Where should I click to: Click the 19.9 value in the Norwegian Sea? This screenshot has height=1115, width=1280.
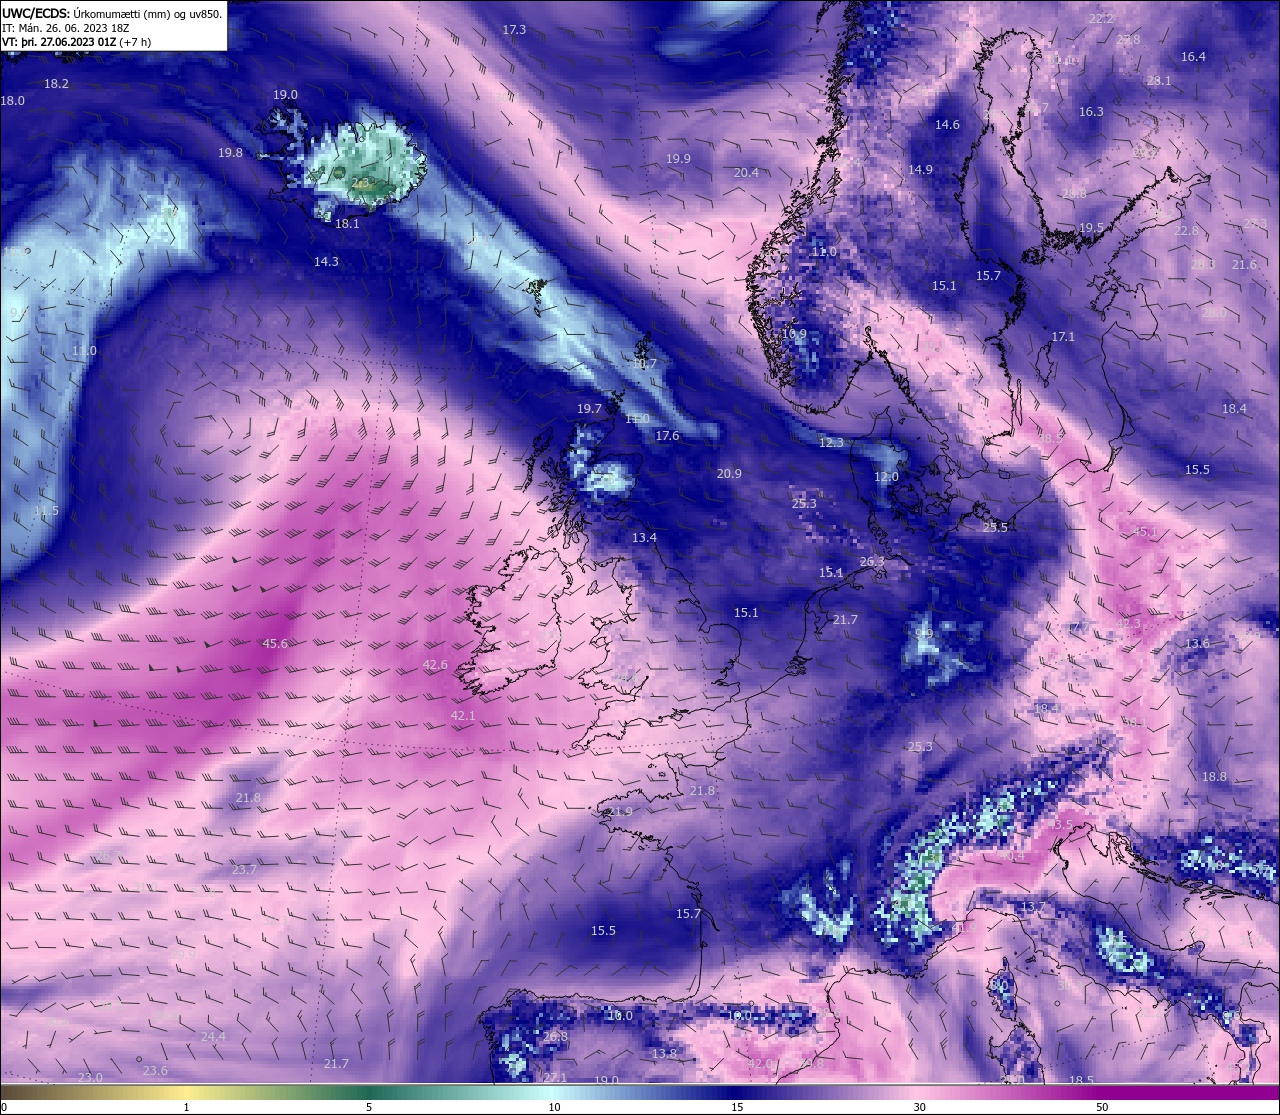point(678,159)
